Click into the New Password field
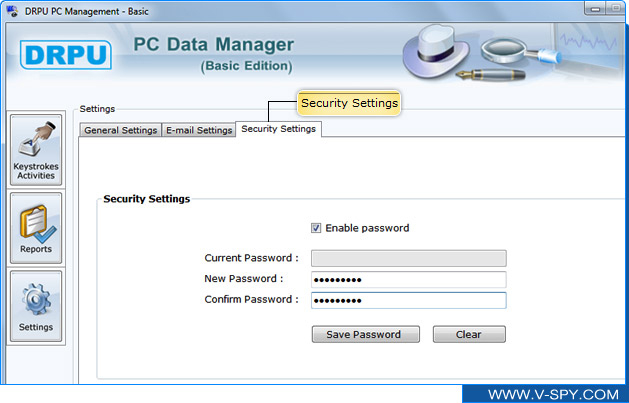The width and height of the screenshot is (629, 403). (x=409, y=279)
